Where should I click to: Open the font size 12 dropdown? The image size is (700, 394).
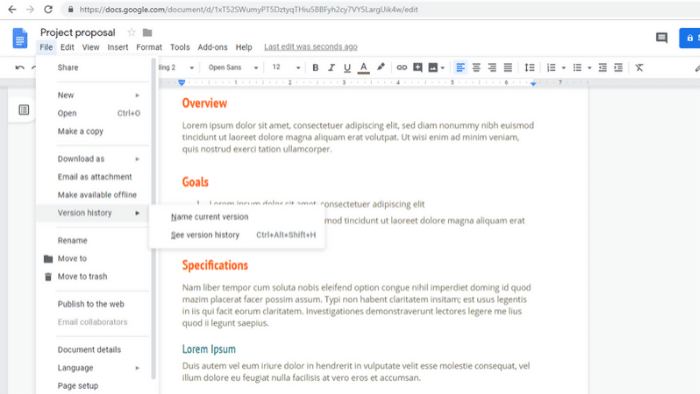click(x=286, y=68)
